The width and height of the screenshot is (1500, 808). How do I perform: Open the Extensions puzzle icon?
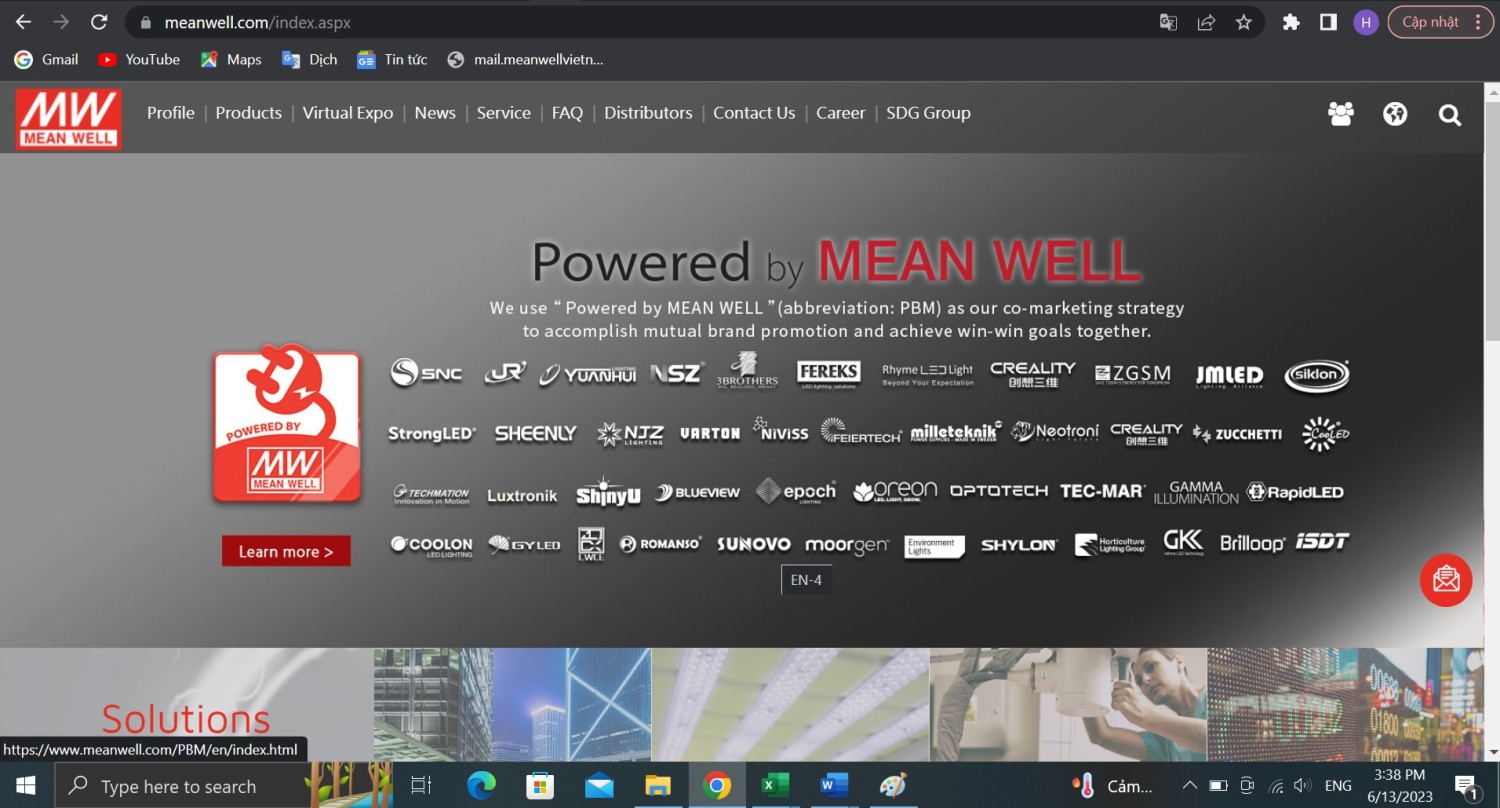(1291, 22)
